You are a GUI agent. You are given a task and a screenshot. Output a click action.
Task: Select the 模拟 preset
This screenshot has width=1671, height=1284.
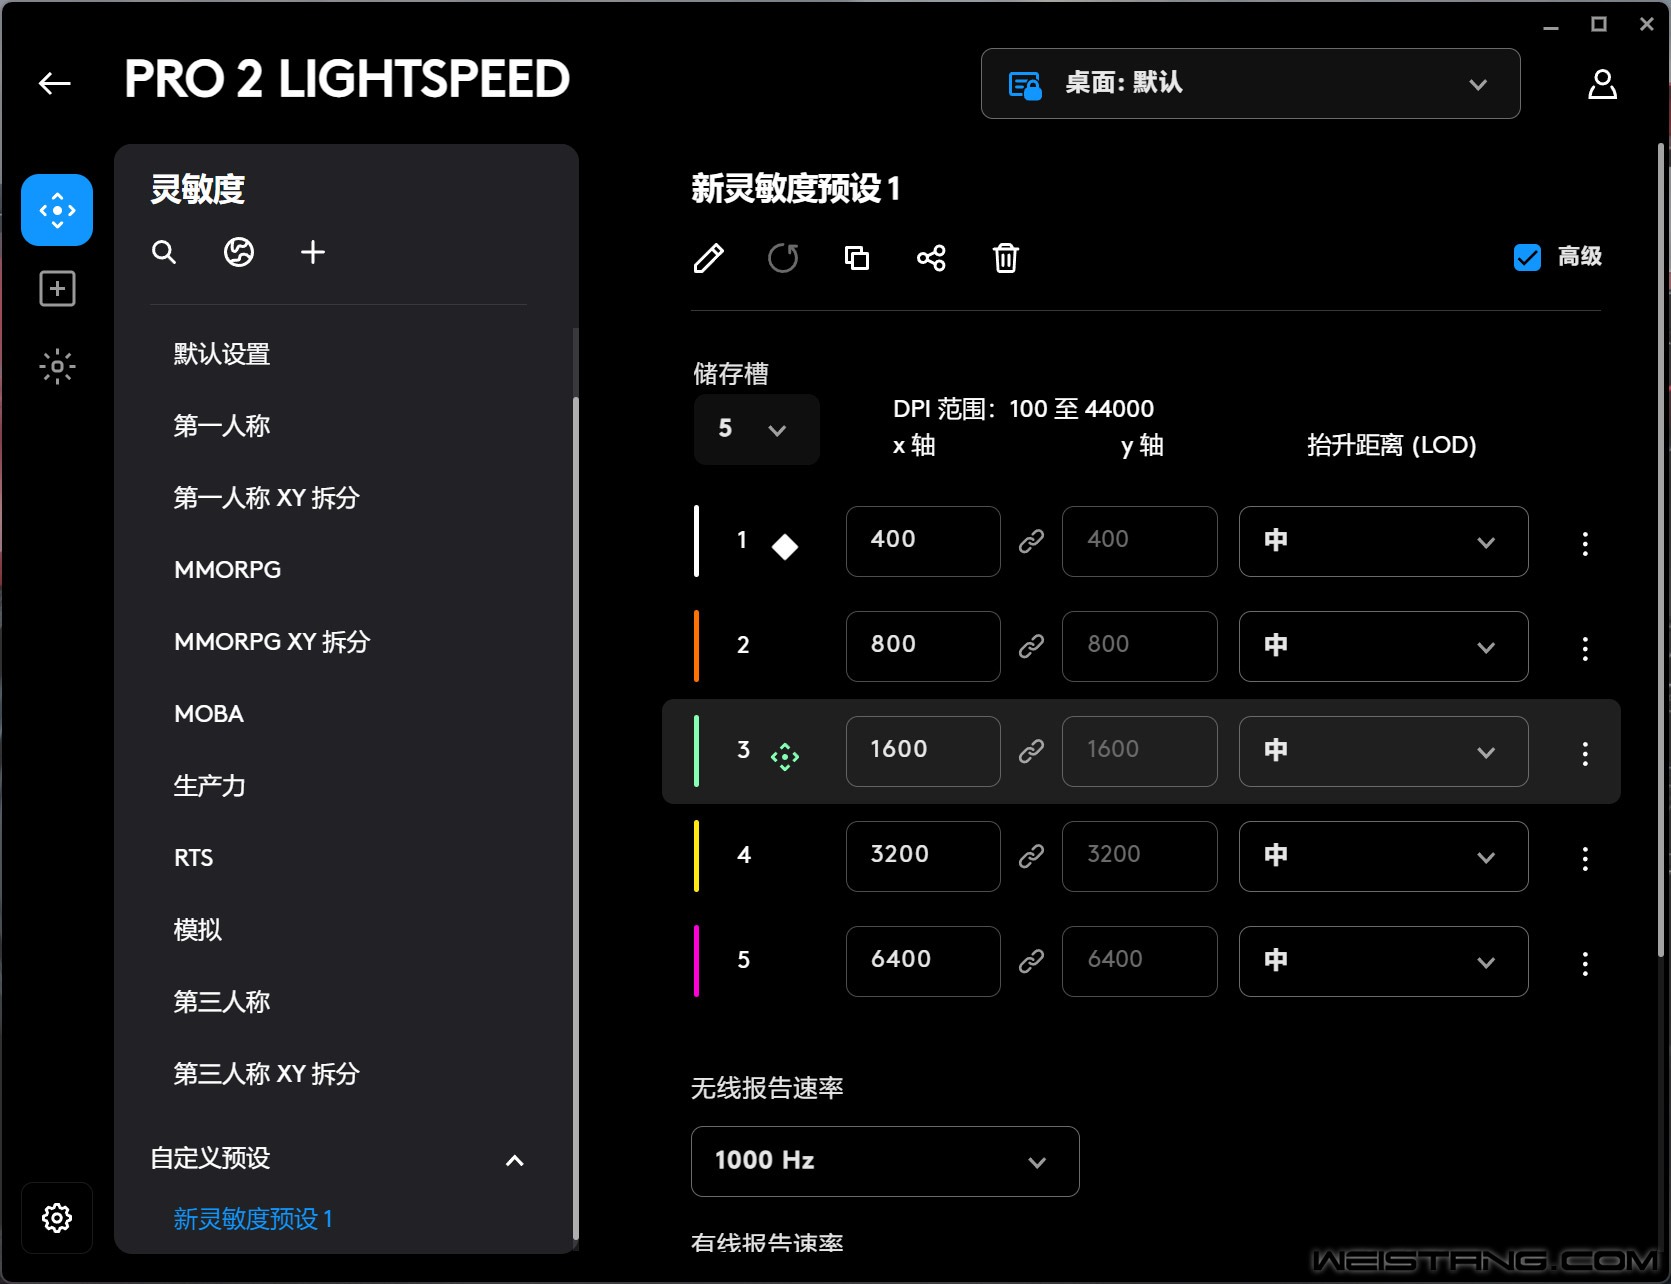197,930
